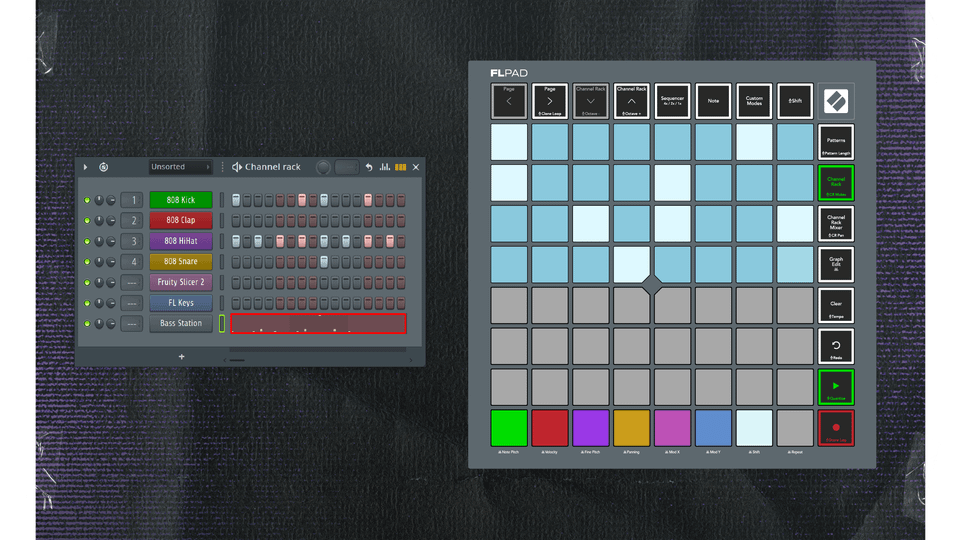Open the graph editor bars icon
This screenshot has width=960, height=540.
tap(384, 167)
